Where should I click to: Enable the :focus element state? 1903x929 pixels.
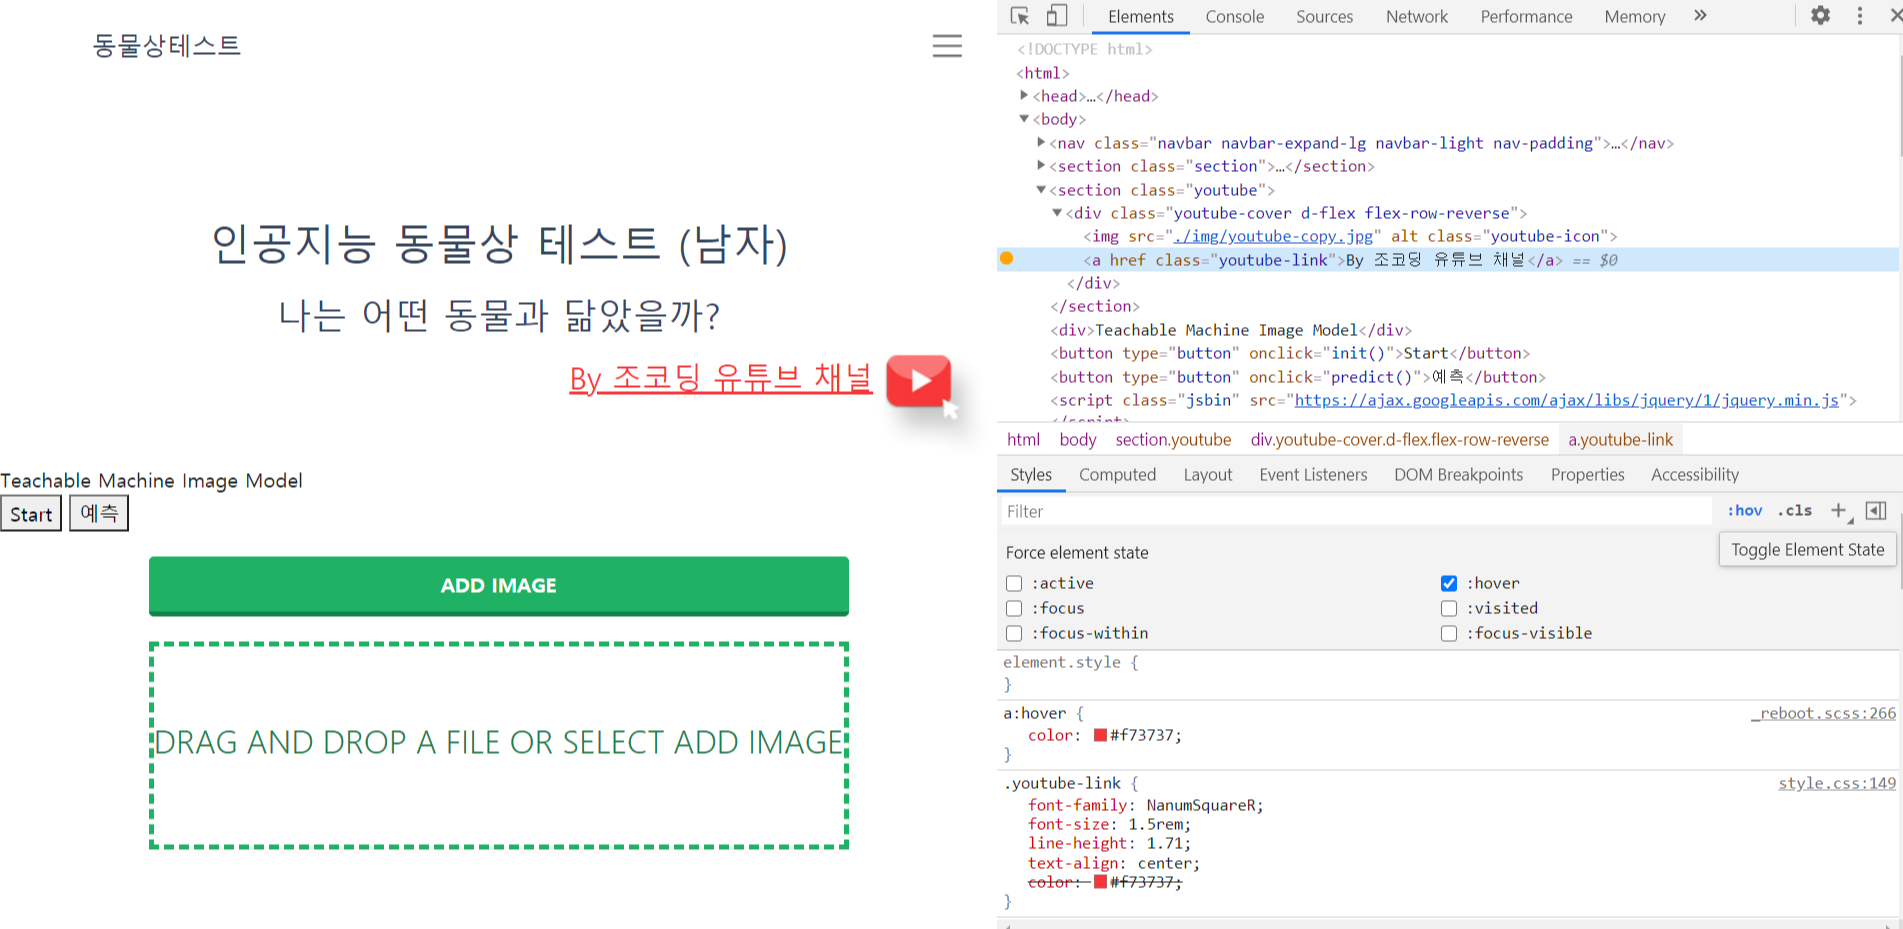(1014, 608)
